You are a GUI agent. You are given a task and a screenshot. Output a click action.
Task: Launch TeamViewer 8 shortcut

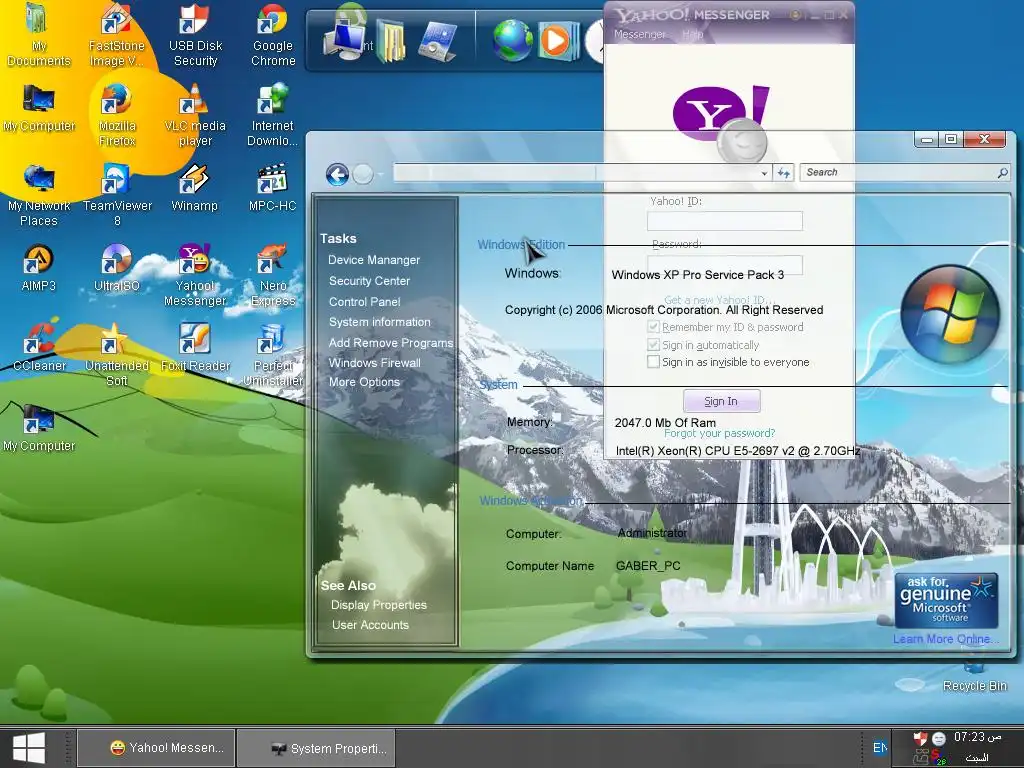click(117, 195)
